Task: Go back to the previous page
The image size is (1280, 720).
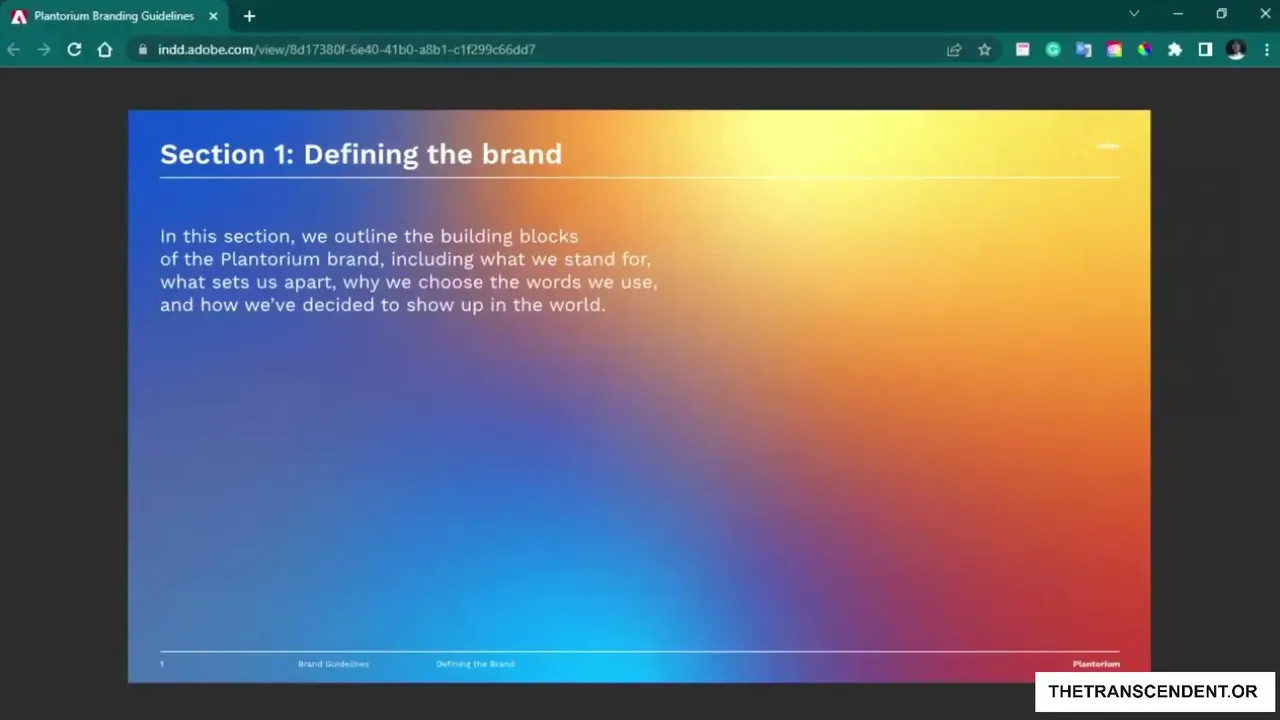Action: click(x=14, y=49)
